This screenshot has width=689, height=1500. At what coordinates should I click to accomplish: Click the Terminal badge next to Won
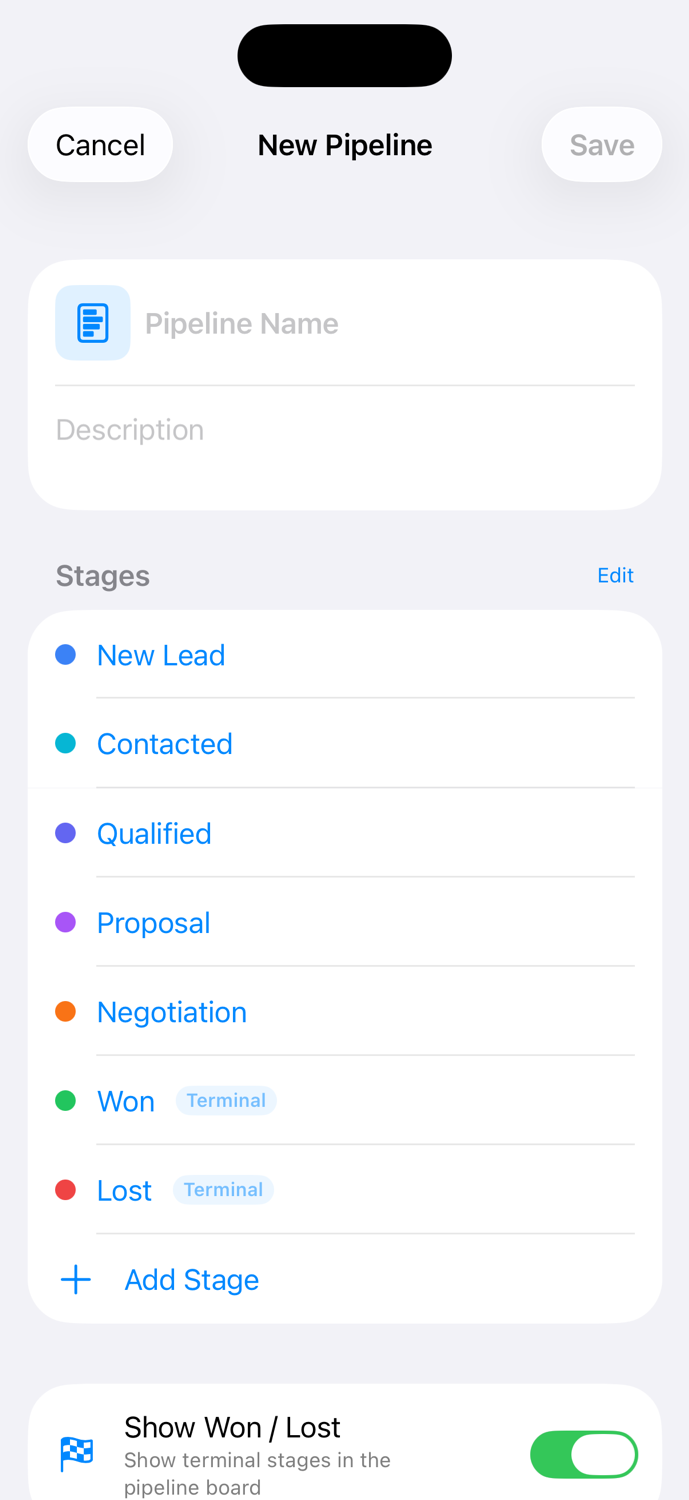click(x=227, y=1099)
